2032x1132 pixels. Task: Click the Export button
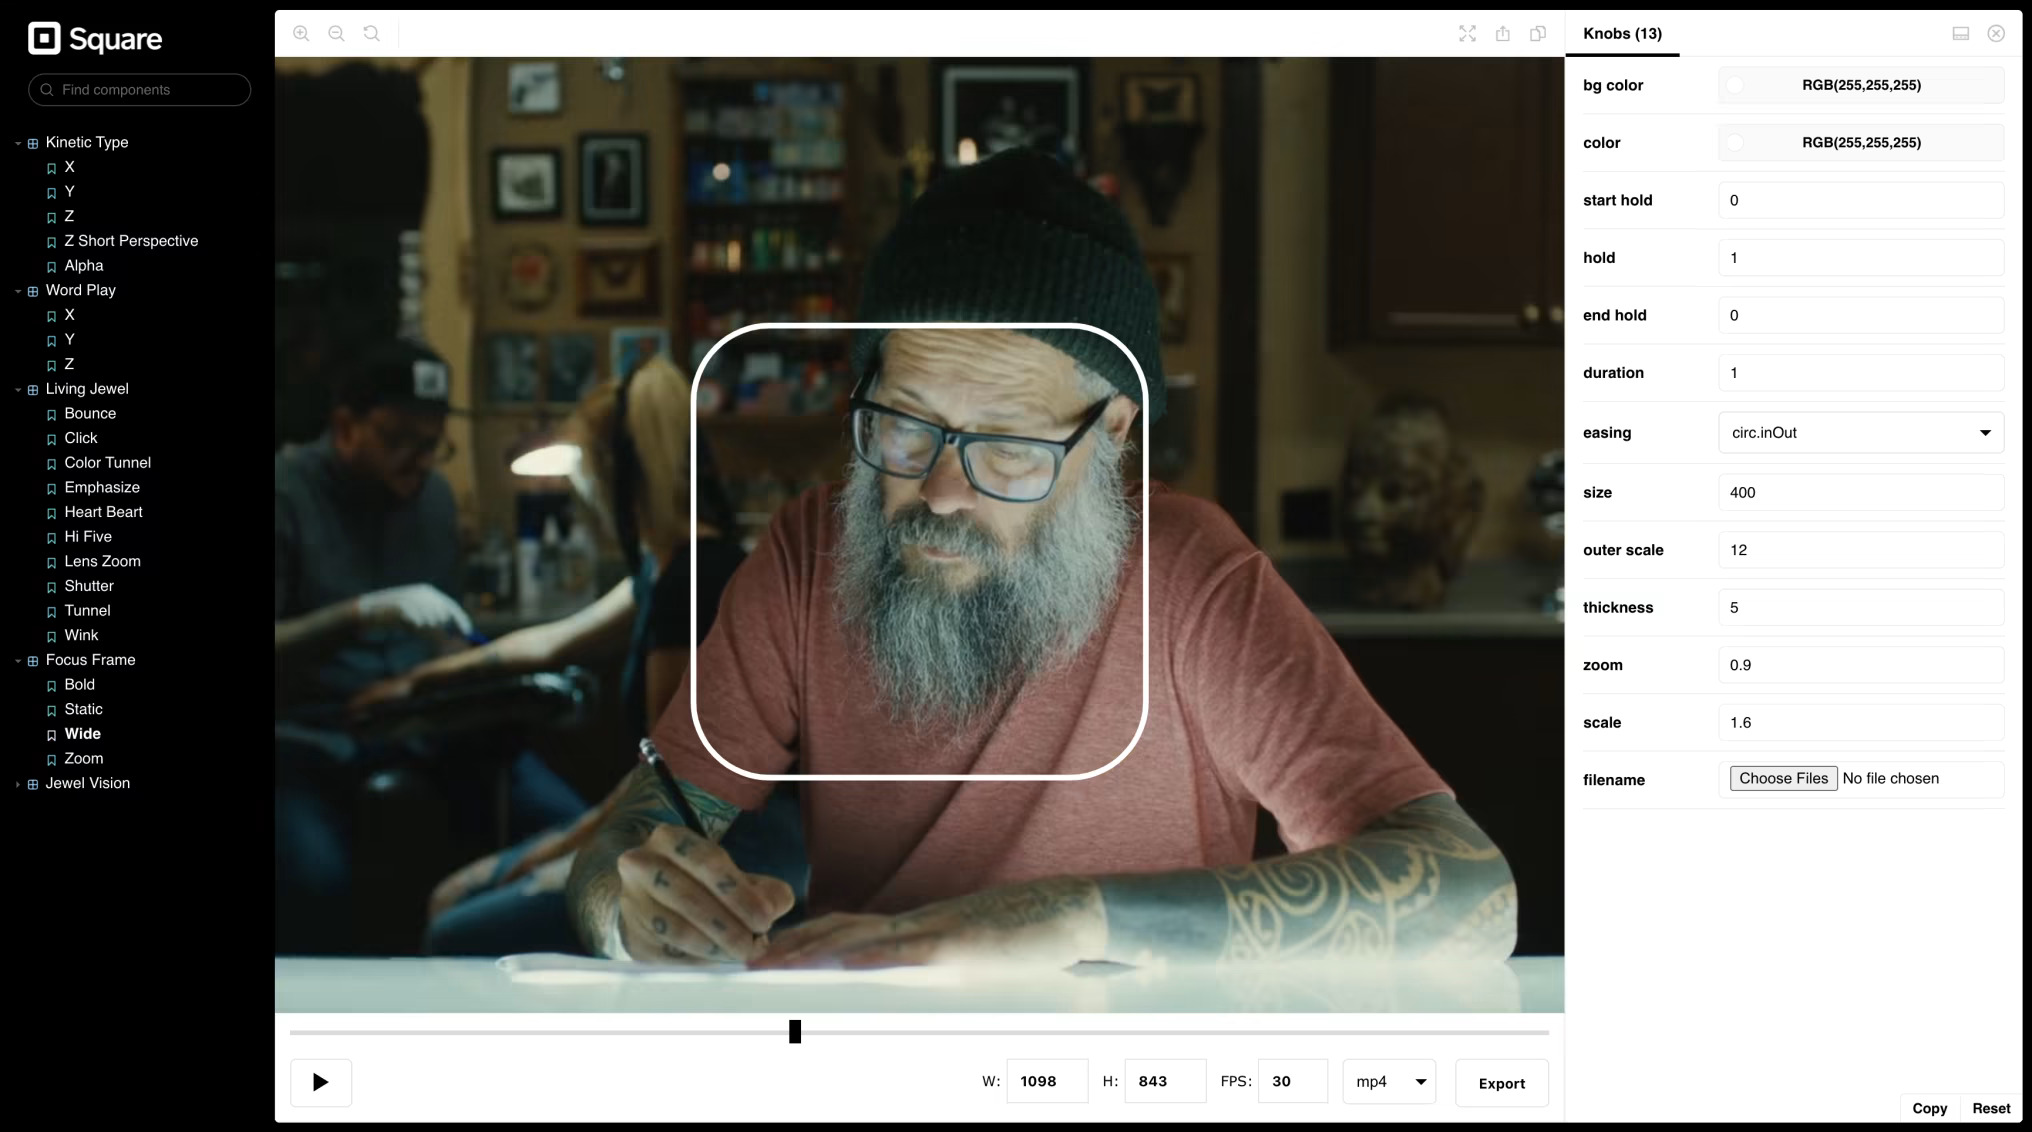click(1501, 1083)
